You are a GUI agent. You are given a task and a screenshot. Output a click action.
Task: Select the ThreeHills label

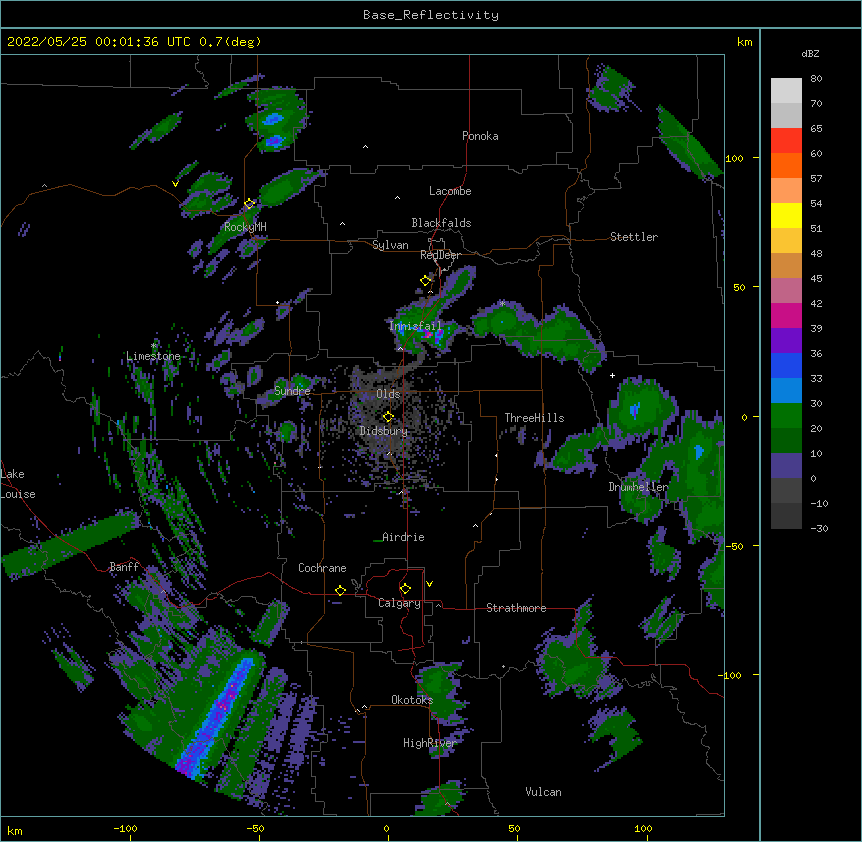point(534,418)
